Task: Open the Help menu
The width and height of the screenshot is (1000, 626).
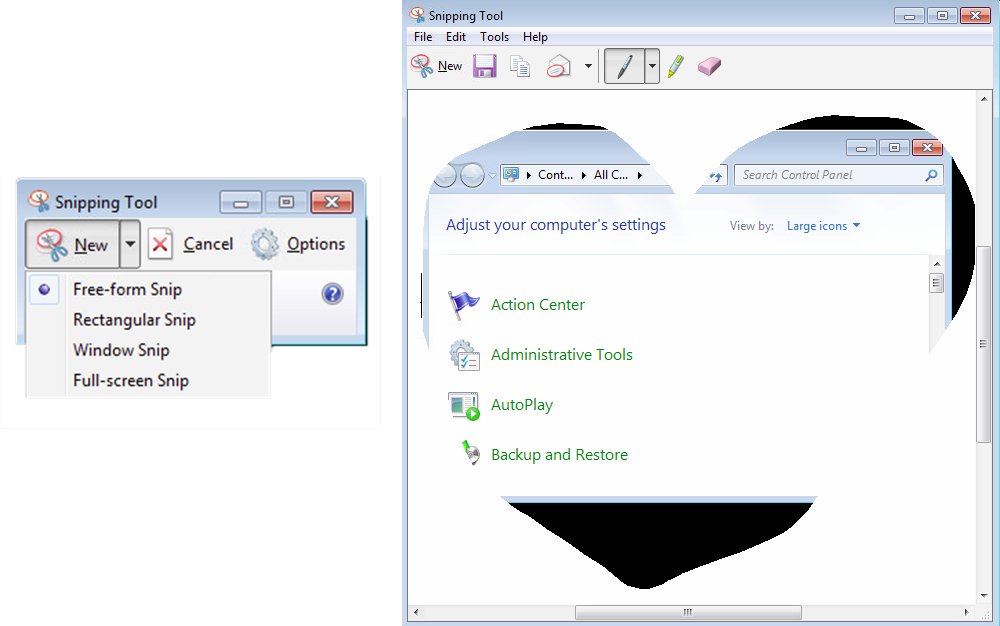Action: coord(535,36)
